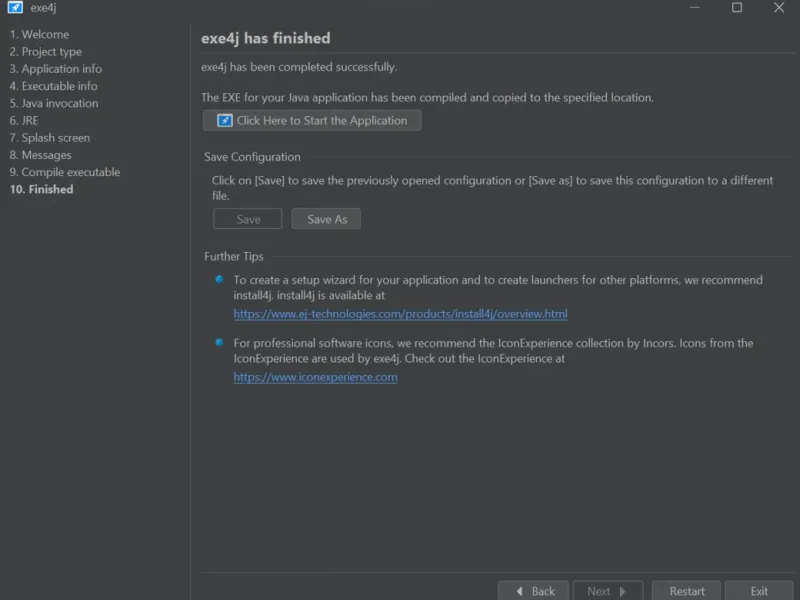Go to step 5 Java invocation
The image size is (800, 600).
click(54, 103)
